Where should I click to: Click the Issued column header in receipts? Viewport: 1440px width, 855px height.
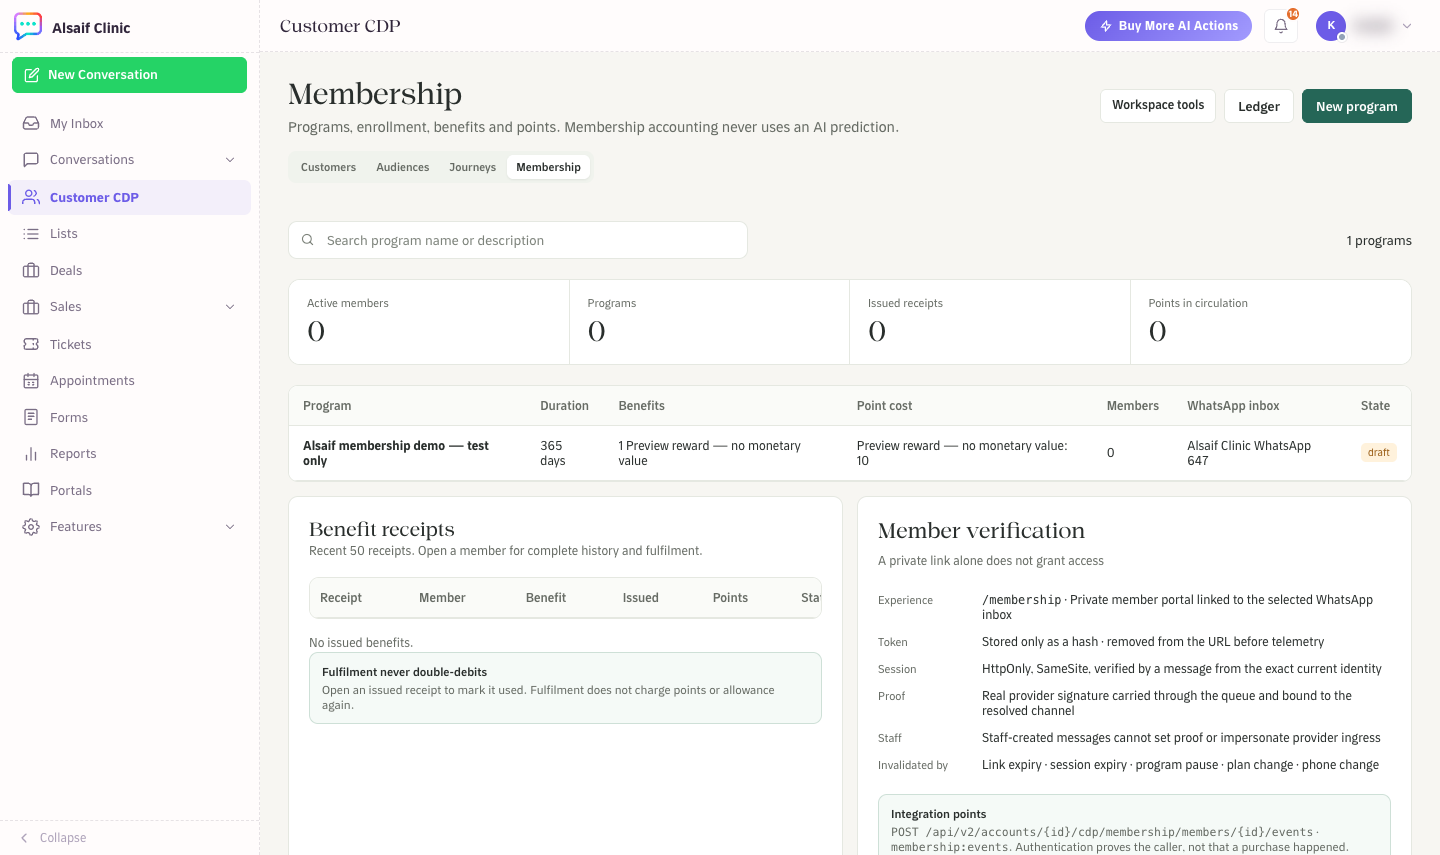(x=640, y=598)
